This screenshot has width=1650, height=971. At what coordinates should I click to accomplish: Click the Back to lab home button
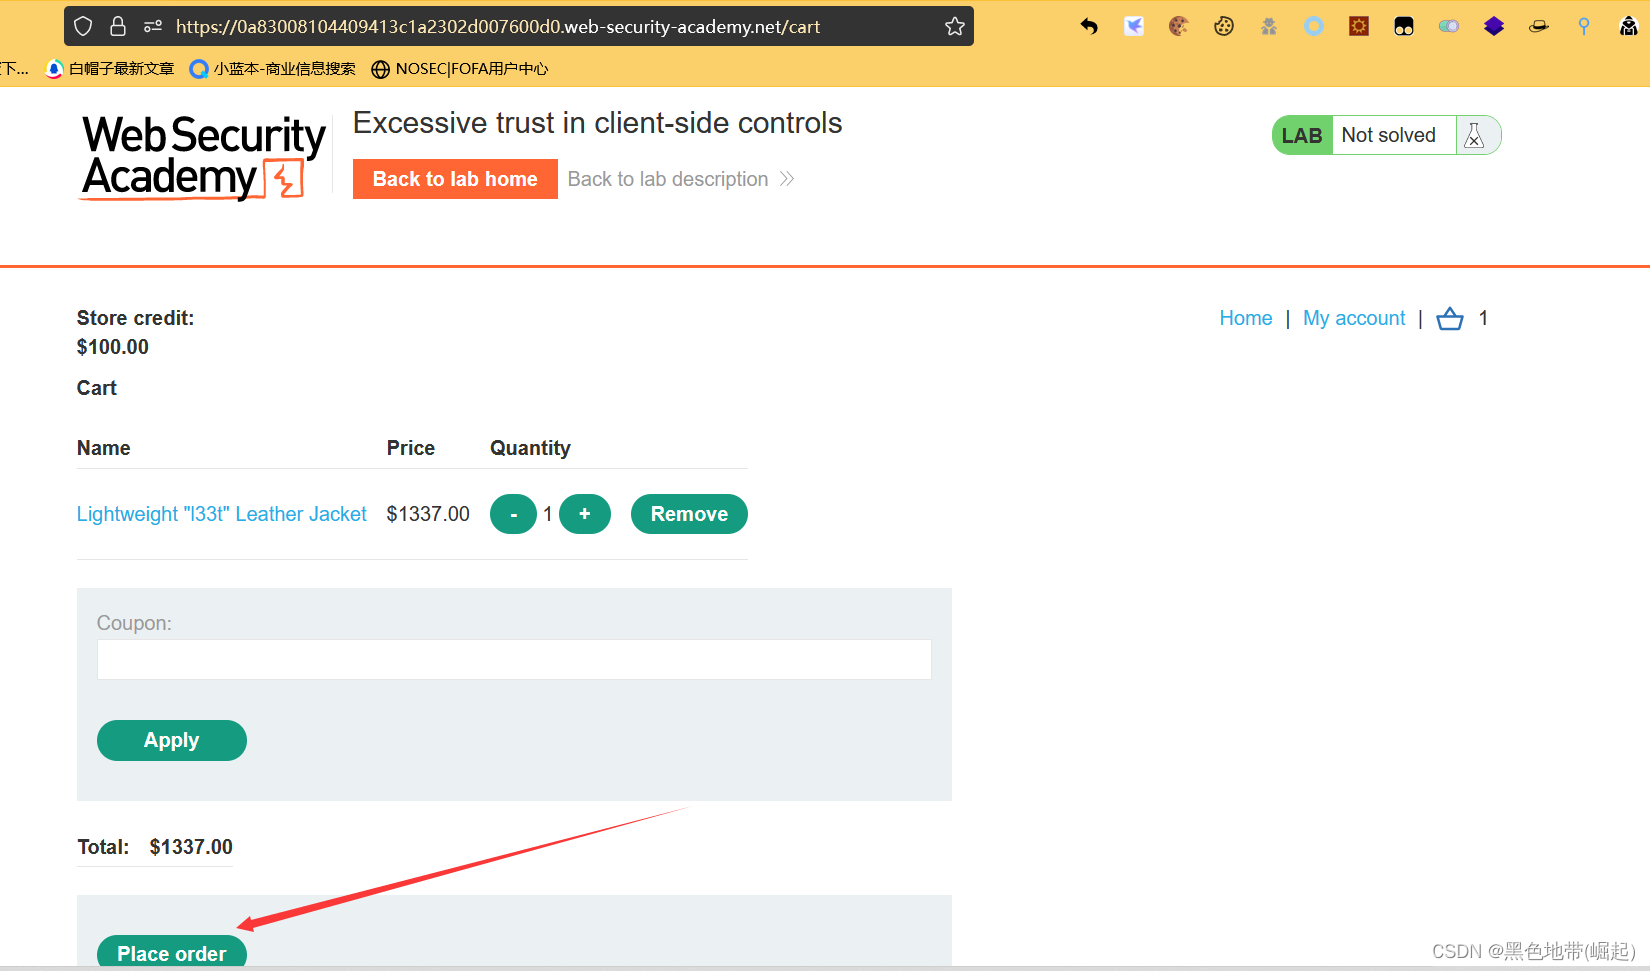click(x=455, y=179)
